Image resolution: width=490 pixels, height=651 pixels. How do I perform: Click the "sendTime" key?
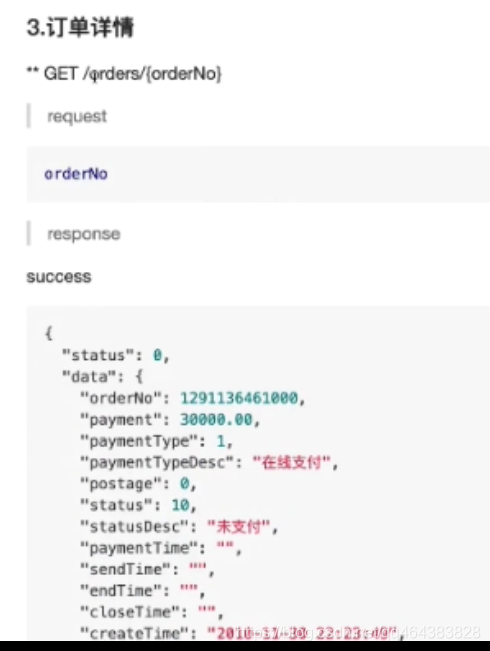(125, 569)
